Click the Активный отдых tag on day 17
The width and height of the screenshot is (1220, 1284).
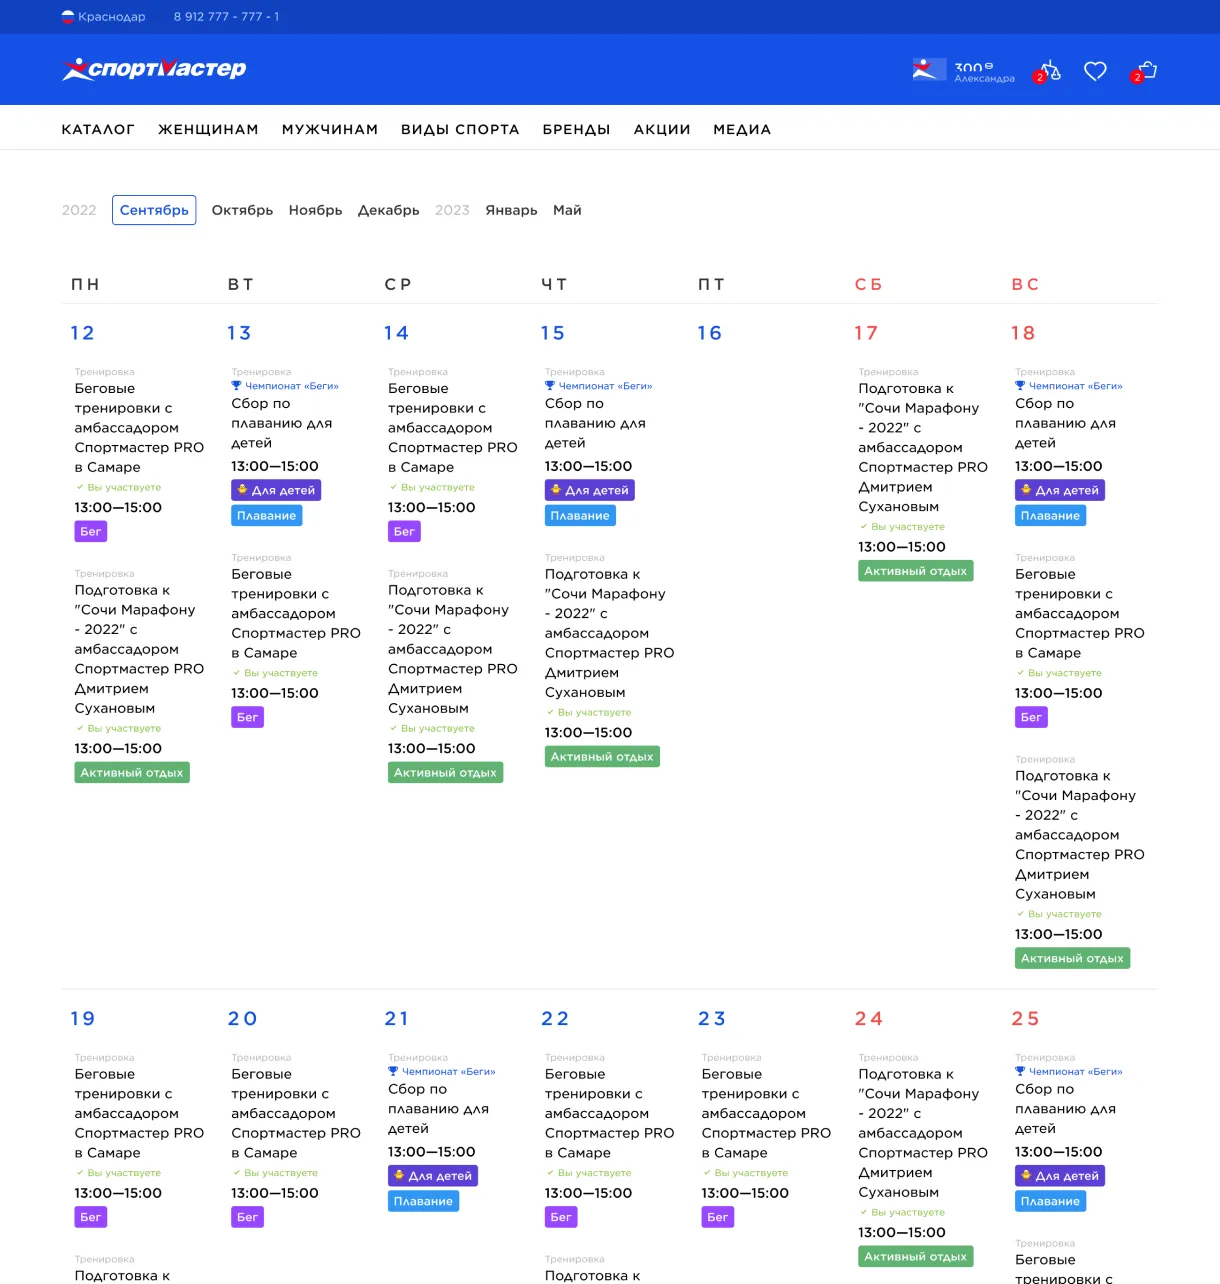point(916,571)
